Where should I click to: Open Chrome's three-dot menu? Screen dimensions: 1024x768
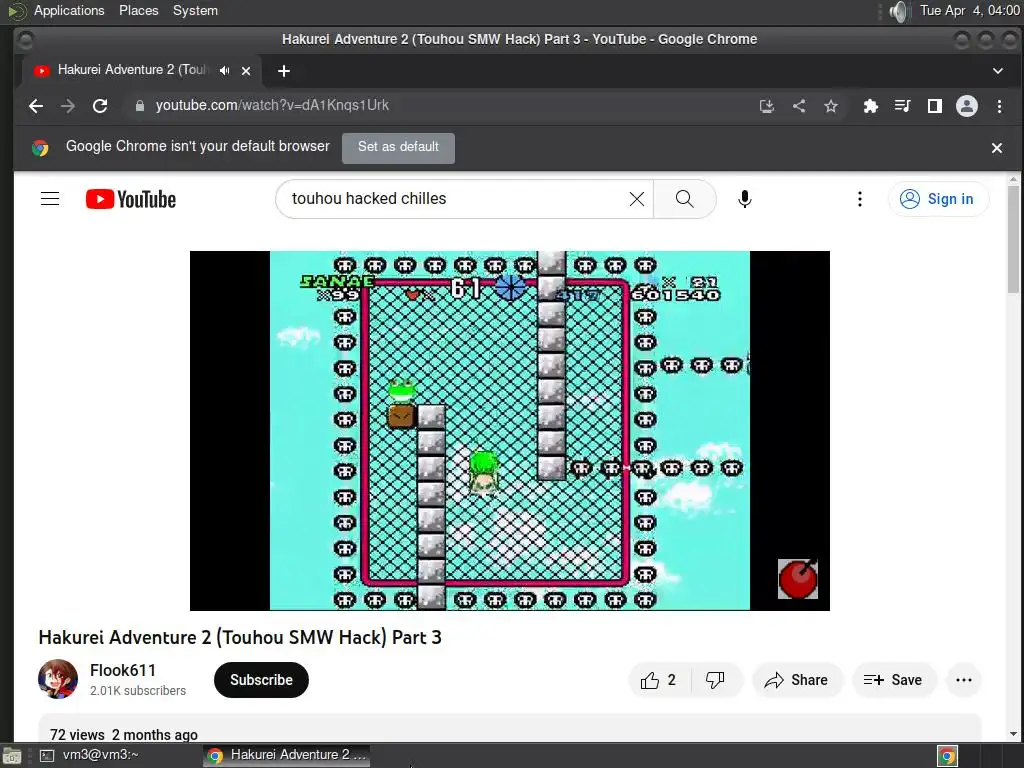(x=999, y=106)
